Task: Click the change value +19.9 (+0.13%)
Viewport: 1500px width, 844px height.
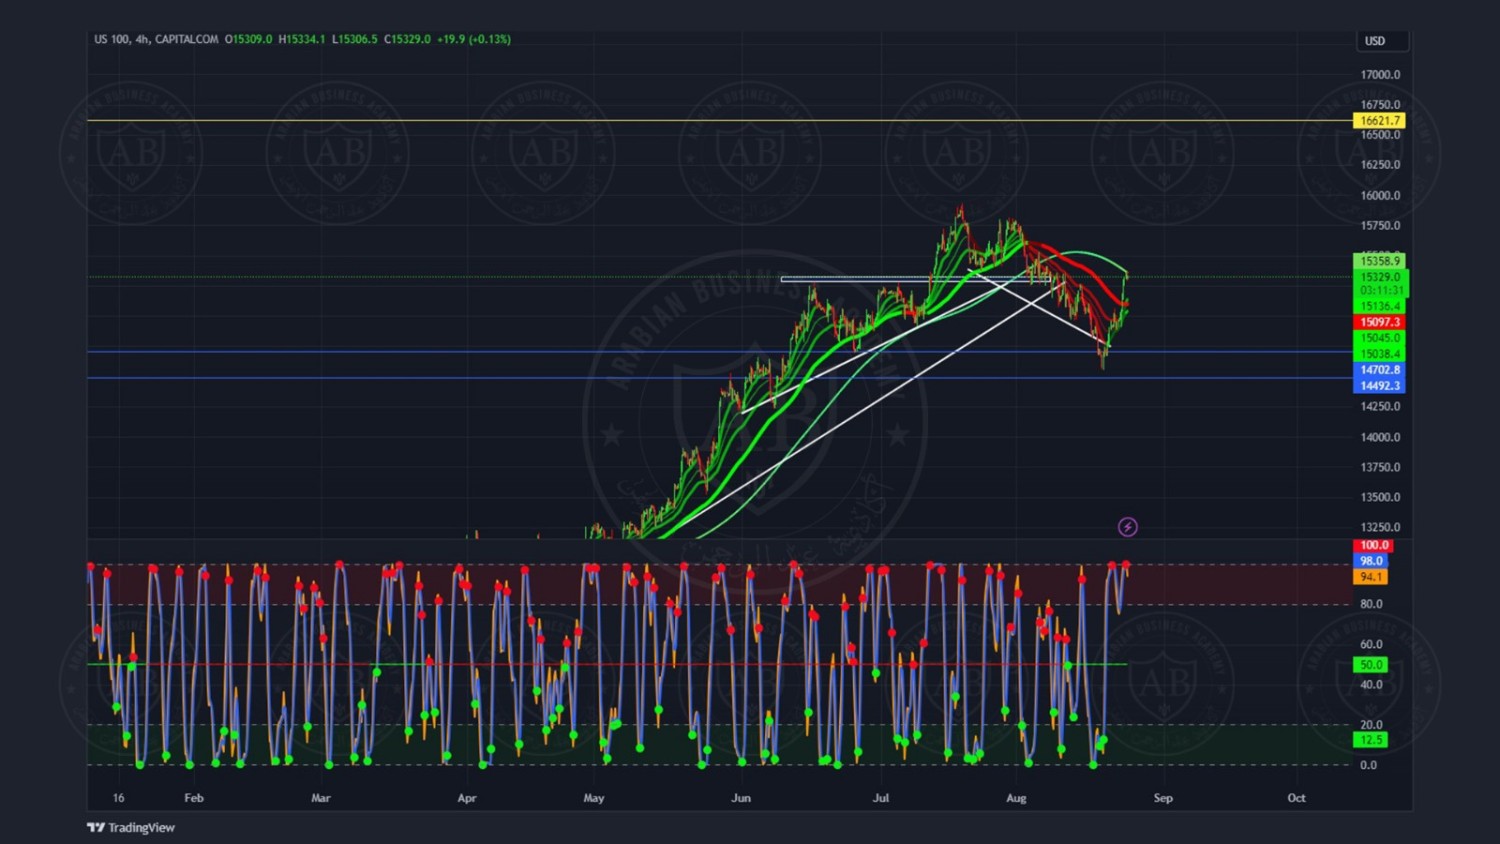Action: click(x=474, y=39)
